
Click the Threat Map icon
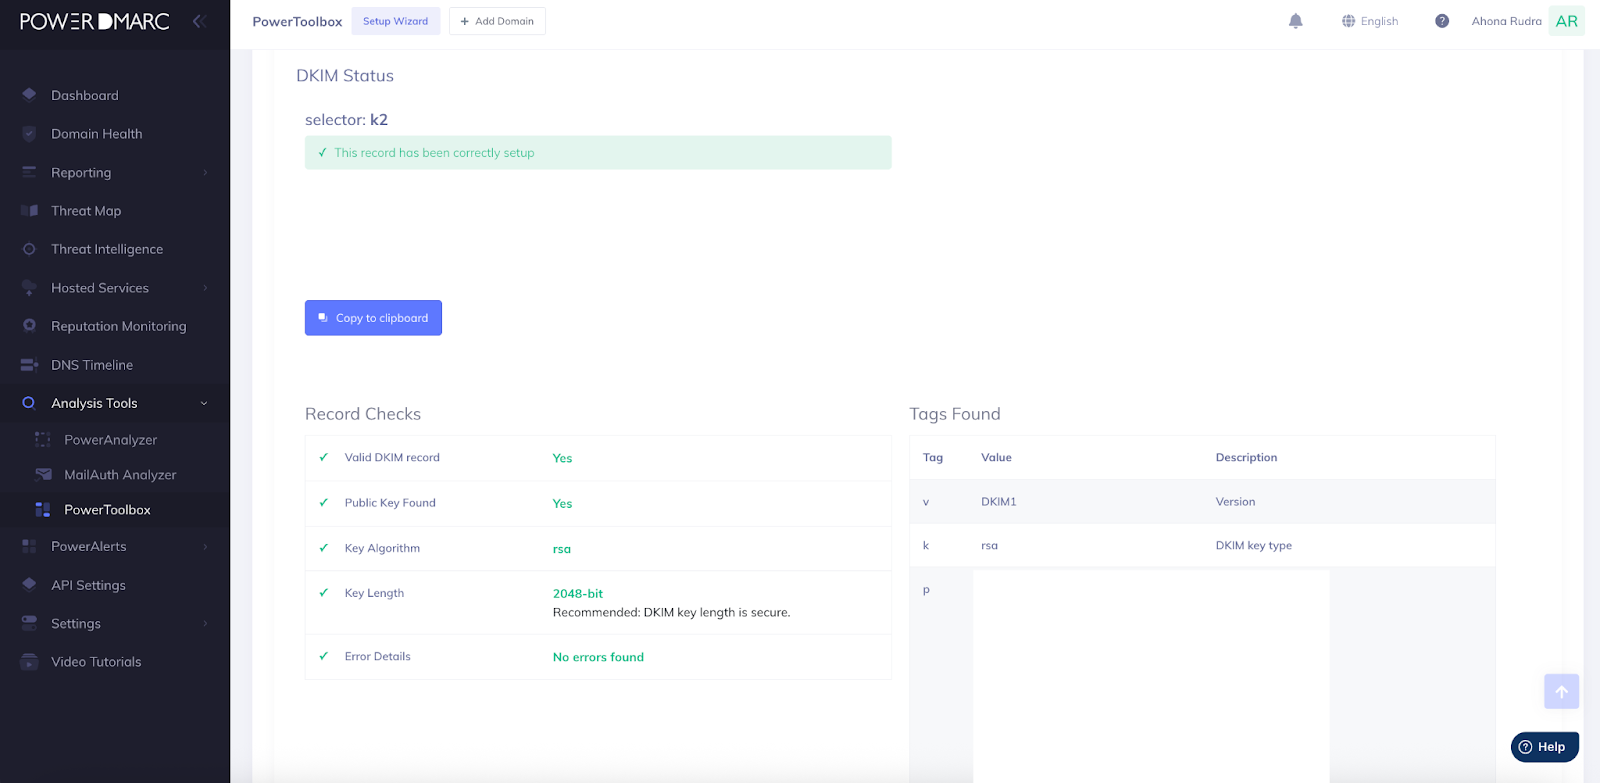[x=29, y=211]
